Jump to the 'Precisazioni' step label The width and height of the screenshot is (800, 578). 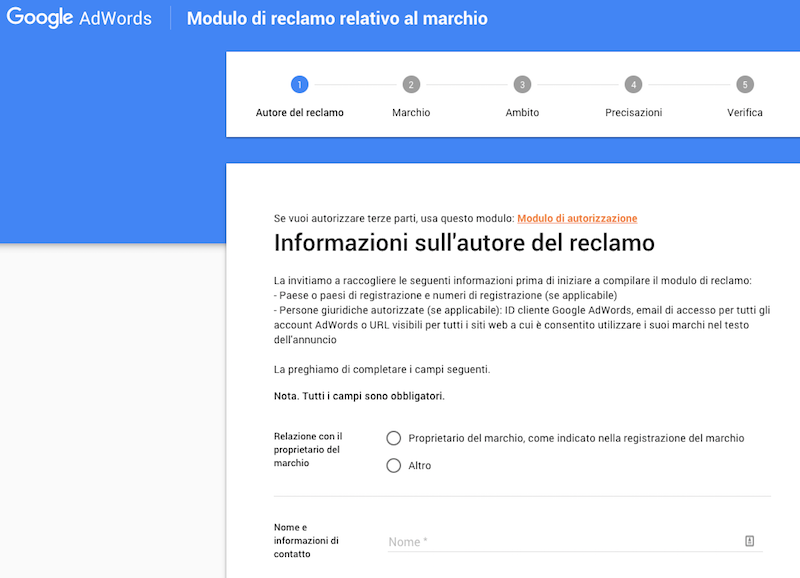click(633, 113)
